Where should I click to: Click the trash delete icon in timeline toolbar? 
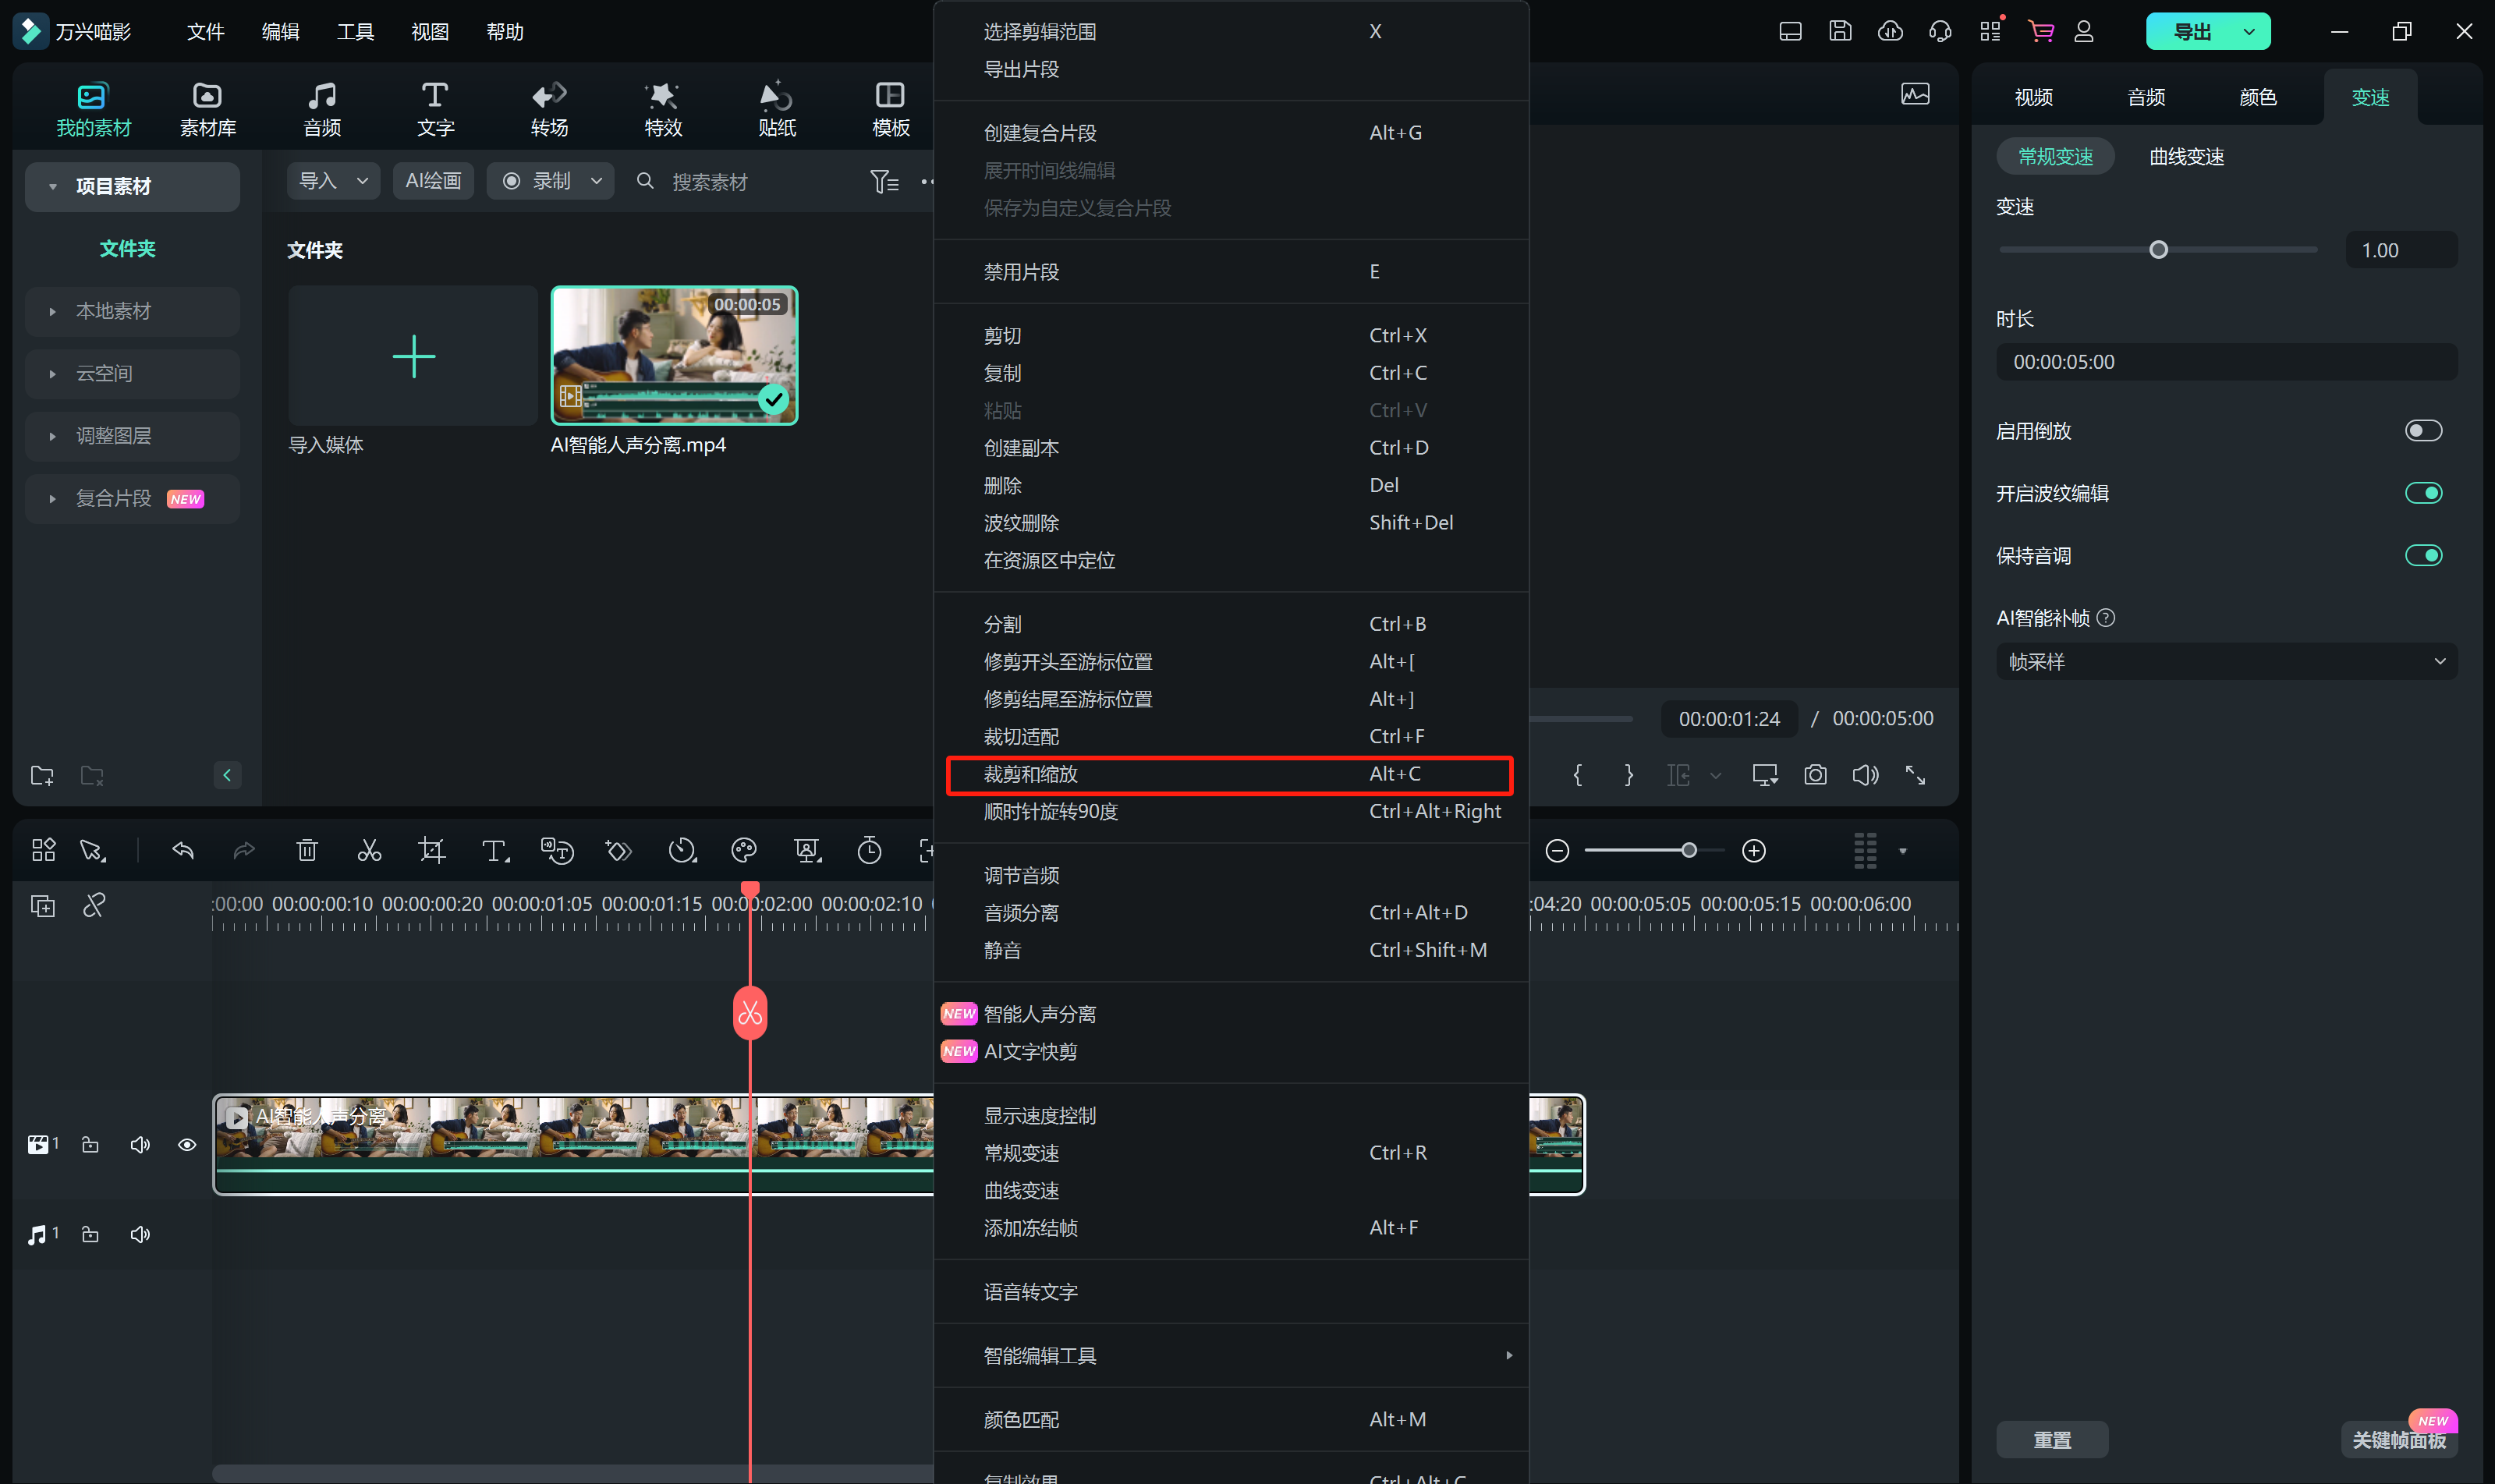coord(307,851)
